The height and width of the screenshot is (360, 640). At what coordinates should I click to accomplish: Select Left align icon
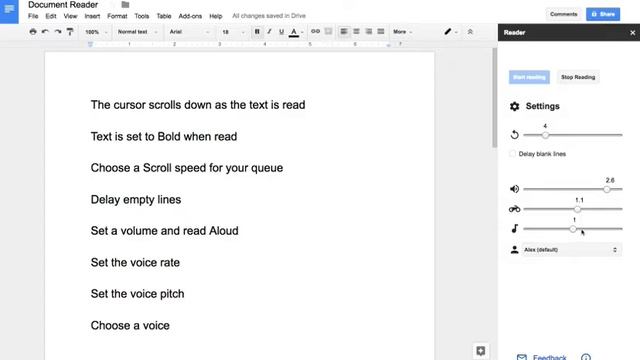coord(344,31)
